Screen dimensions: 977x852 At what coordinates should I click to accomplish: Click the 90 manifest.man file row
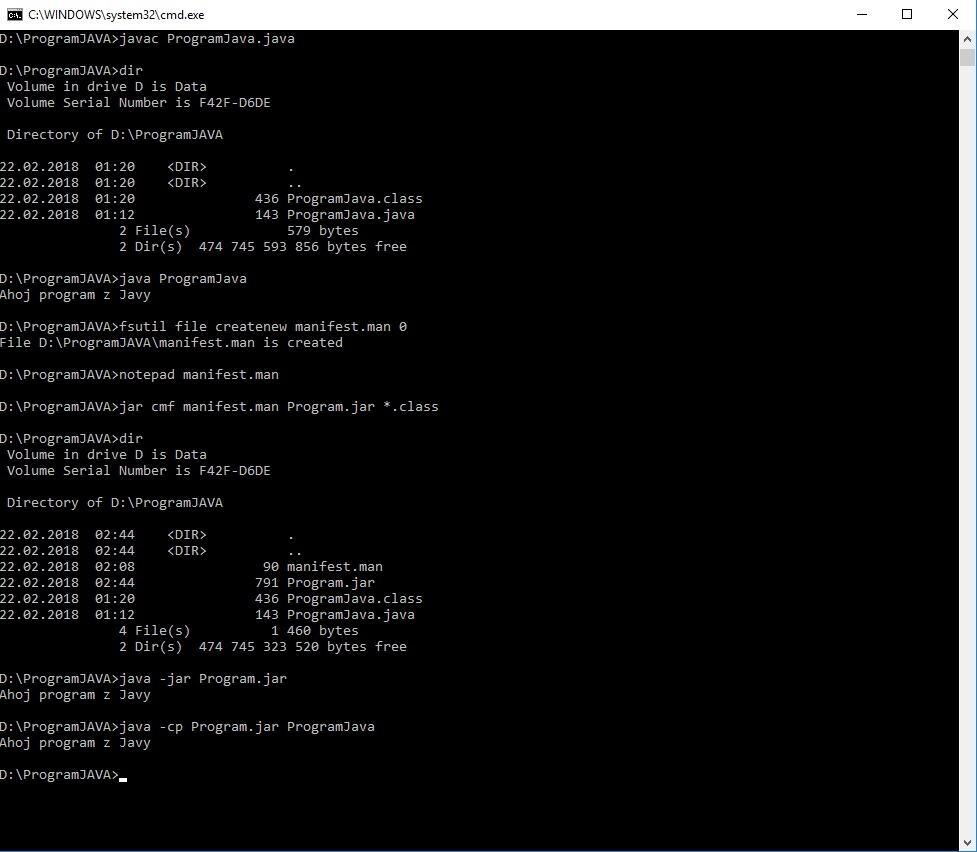click(191, 567)
